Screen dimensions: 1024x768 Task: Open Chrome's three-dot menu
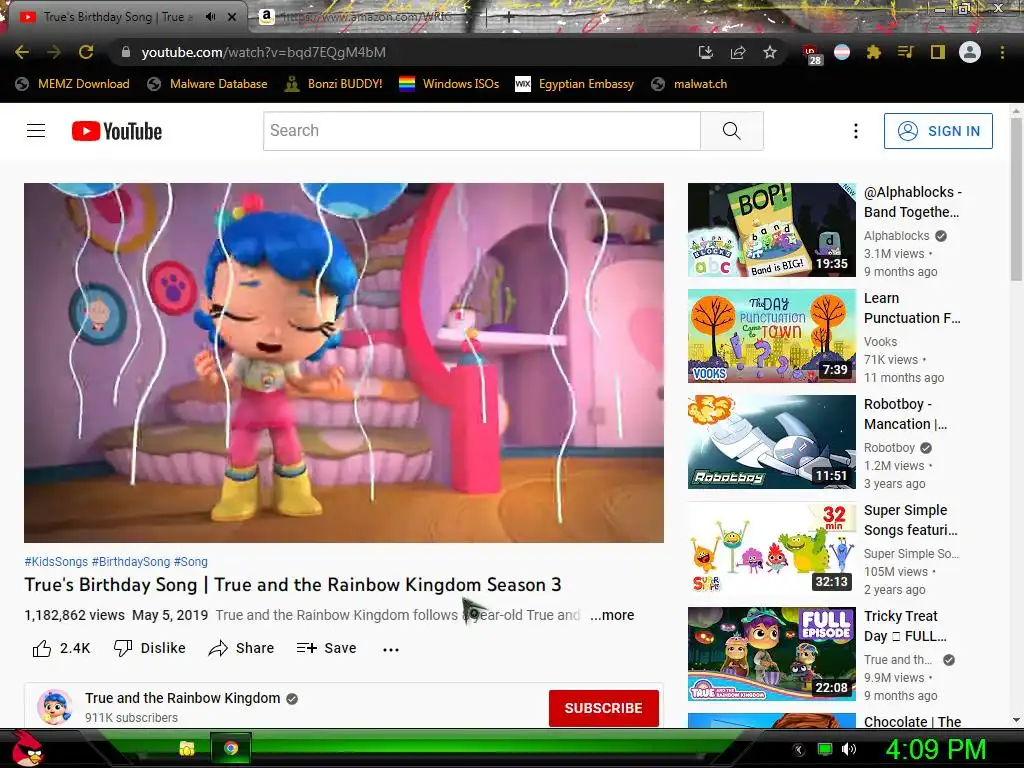[1002, 52]
